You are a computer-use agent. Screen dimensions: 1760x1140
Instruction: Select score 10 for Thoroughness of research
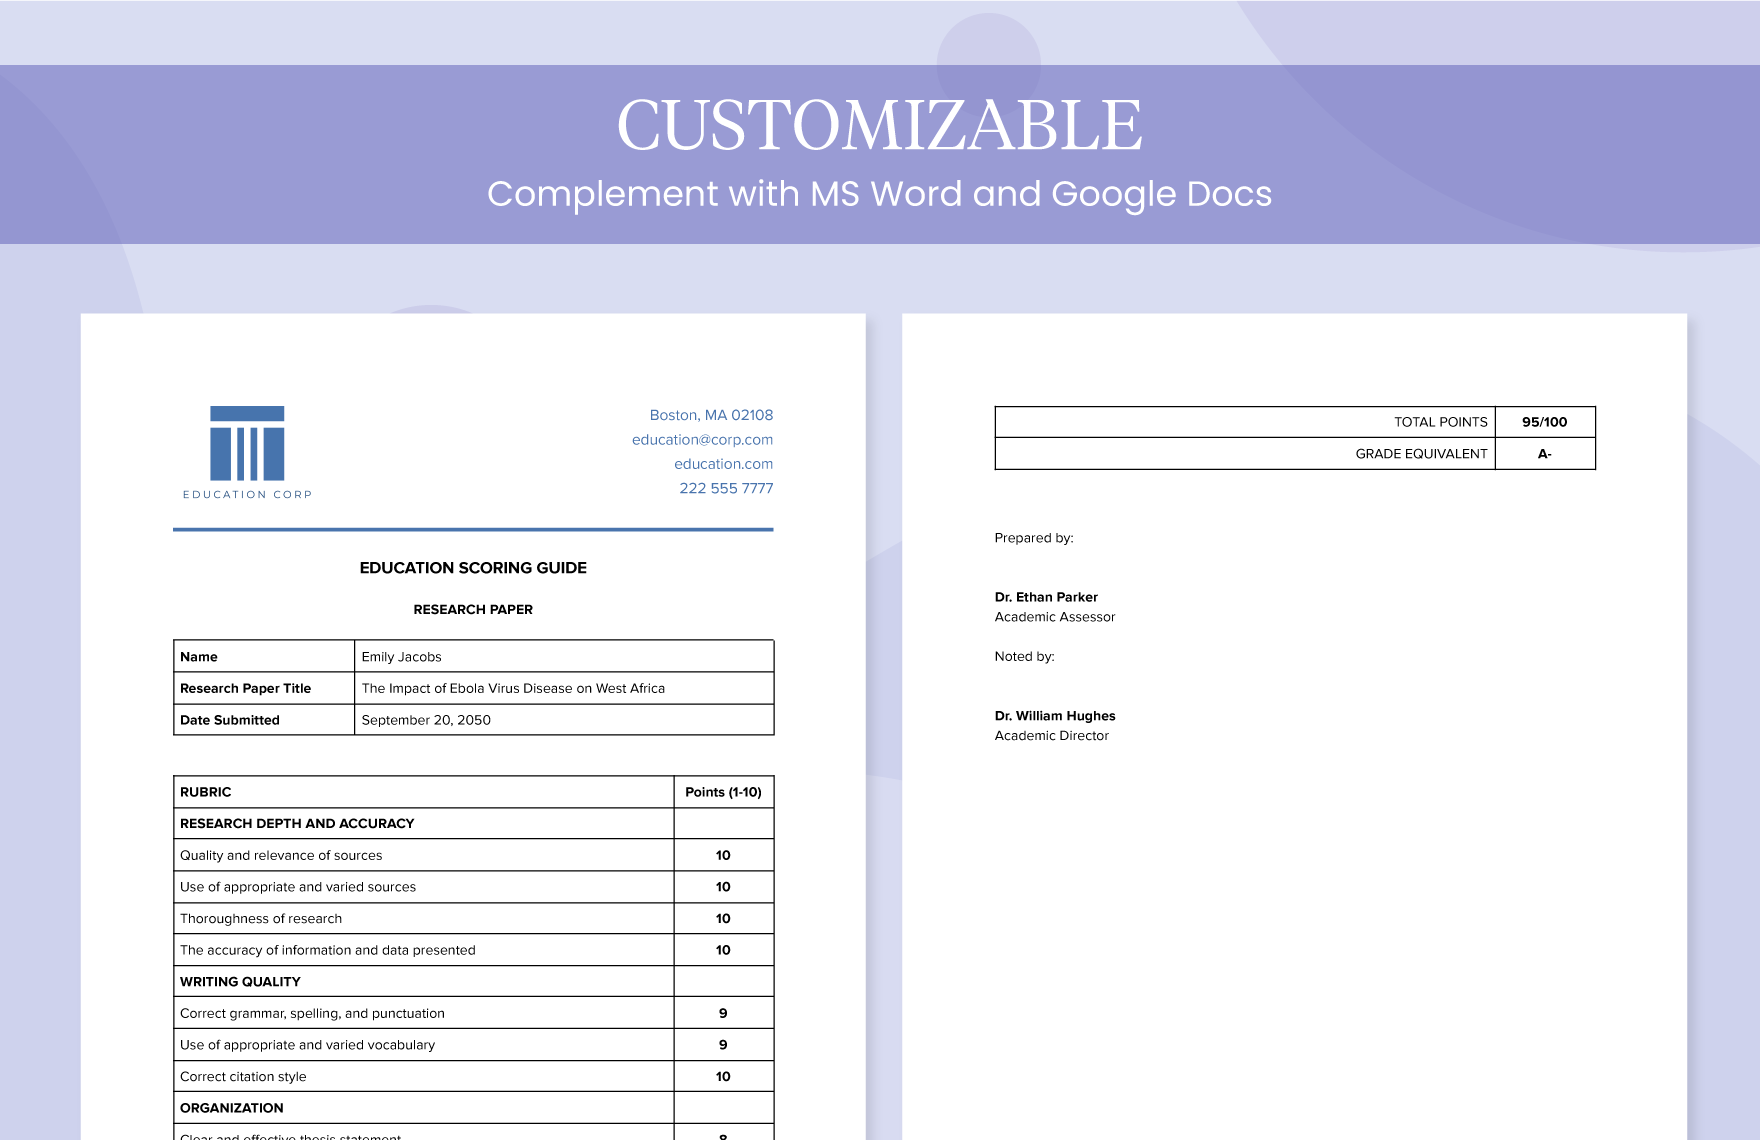(724, 918)
